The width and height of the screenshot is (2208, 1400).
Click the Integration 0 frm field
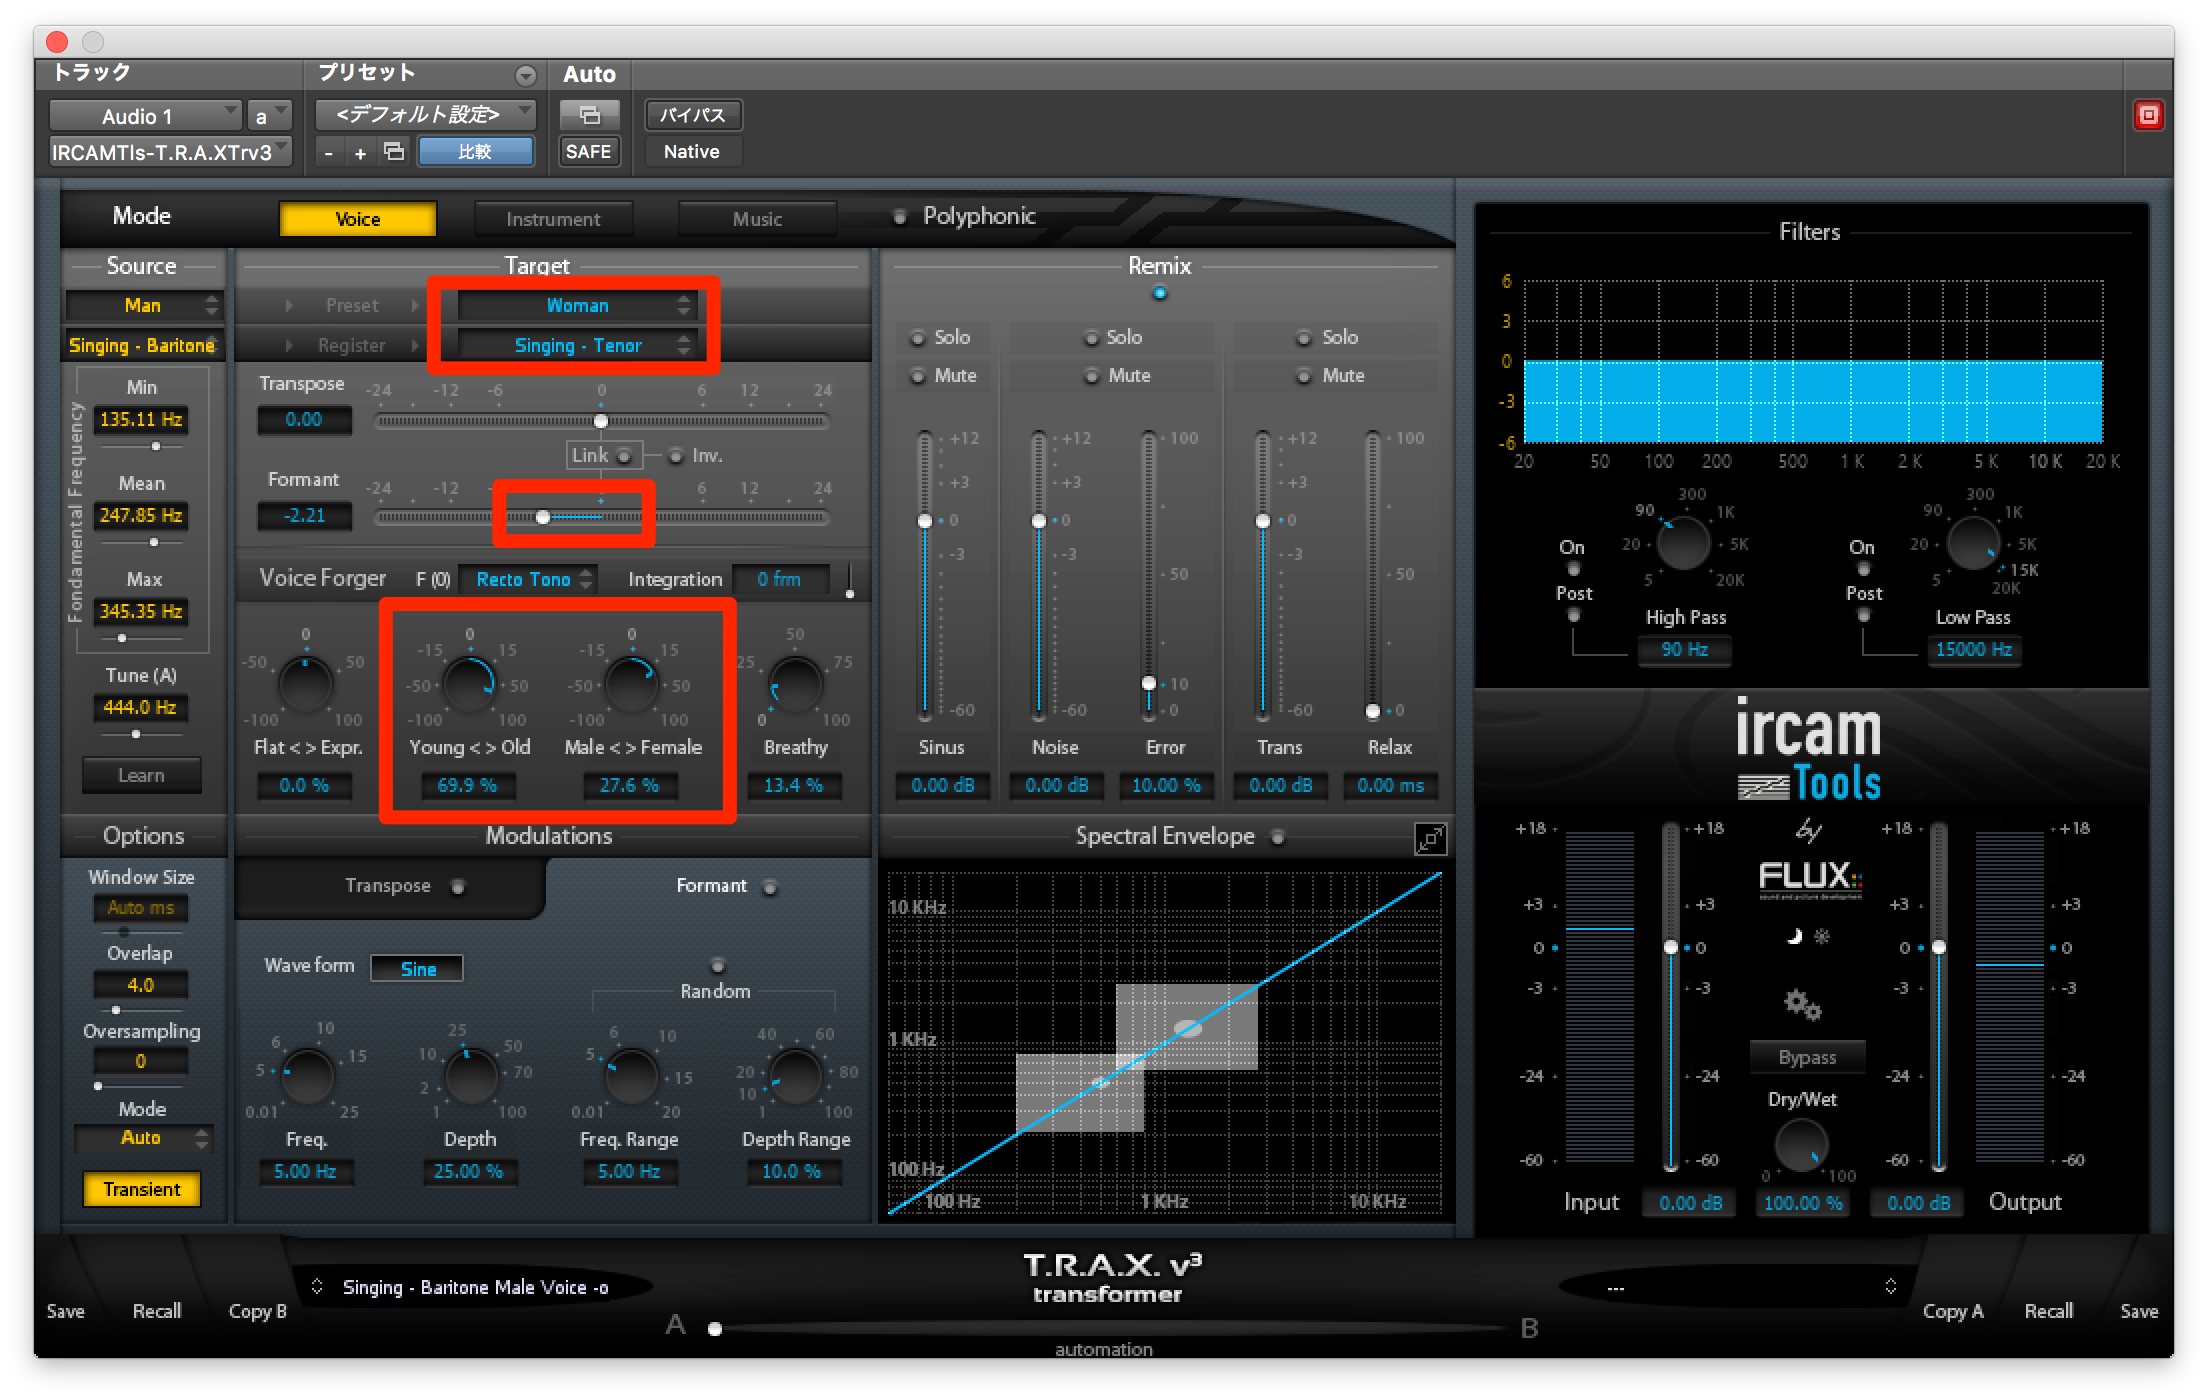(780, 579)
